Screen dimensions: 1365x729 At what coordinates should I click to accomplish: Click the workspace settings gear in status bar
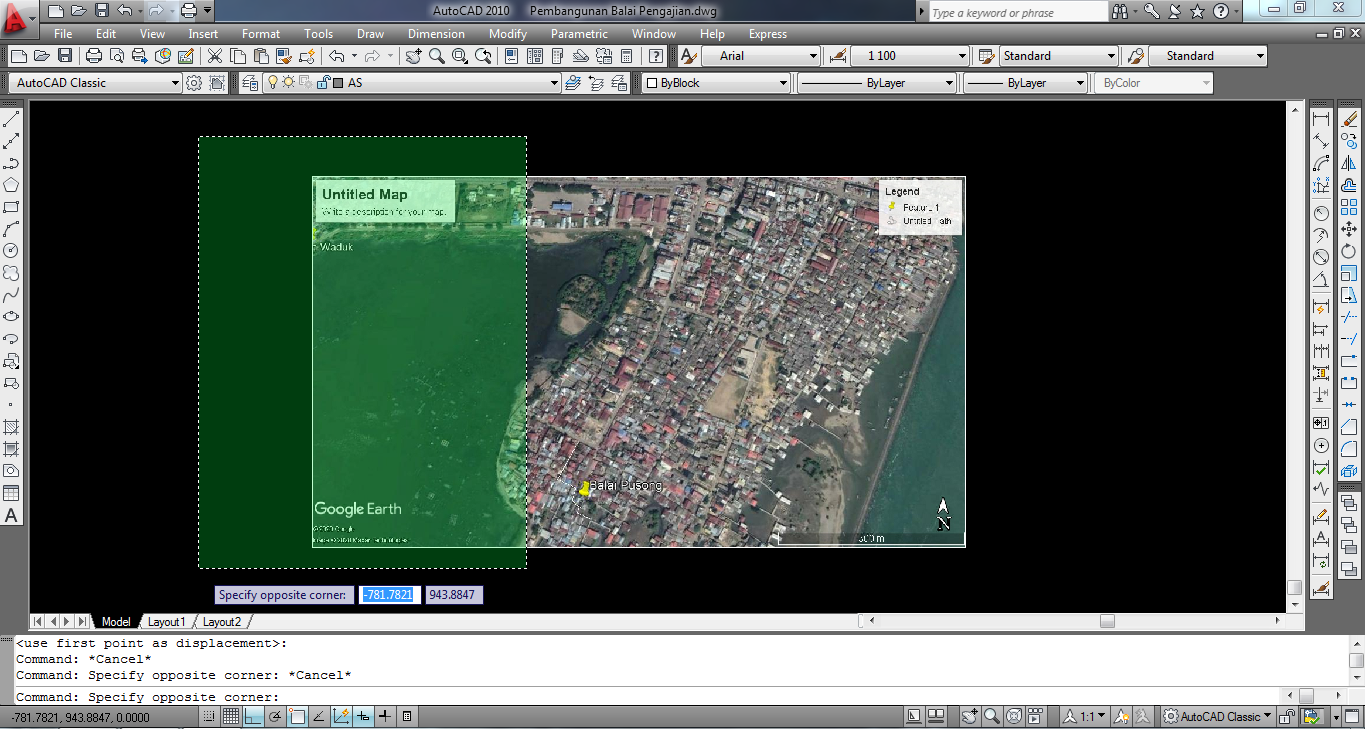pos(1171,716)
